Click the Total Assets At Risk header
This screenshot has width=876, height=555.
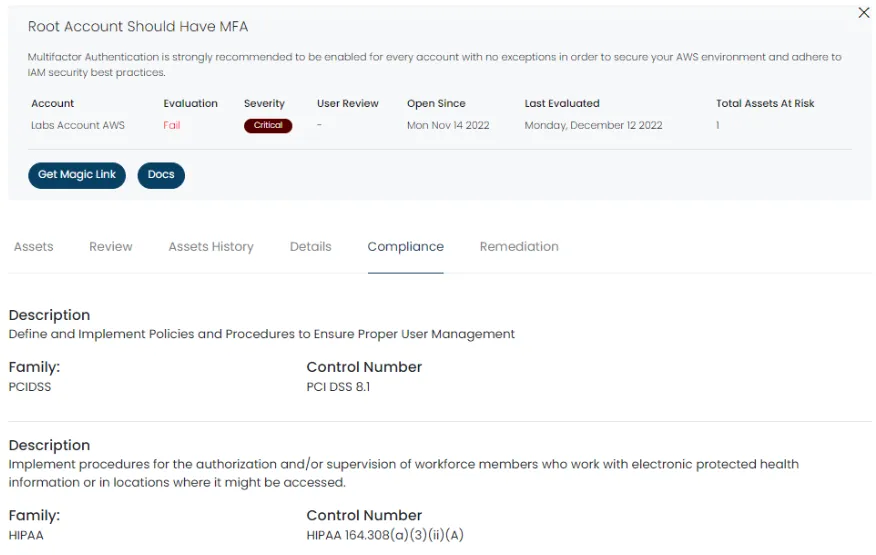(x=766, y=103)
